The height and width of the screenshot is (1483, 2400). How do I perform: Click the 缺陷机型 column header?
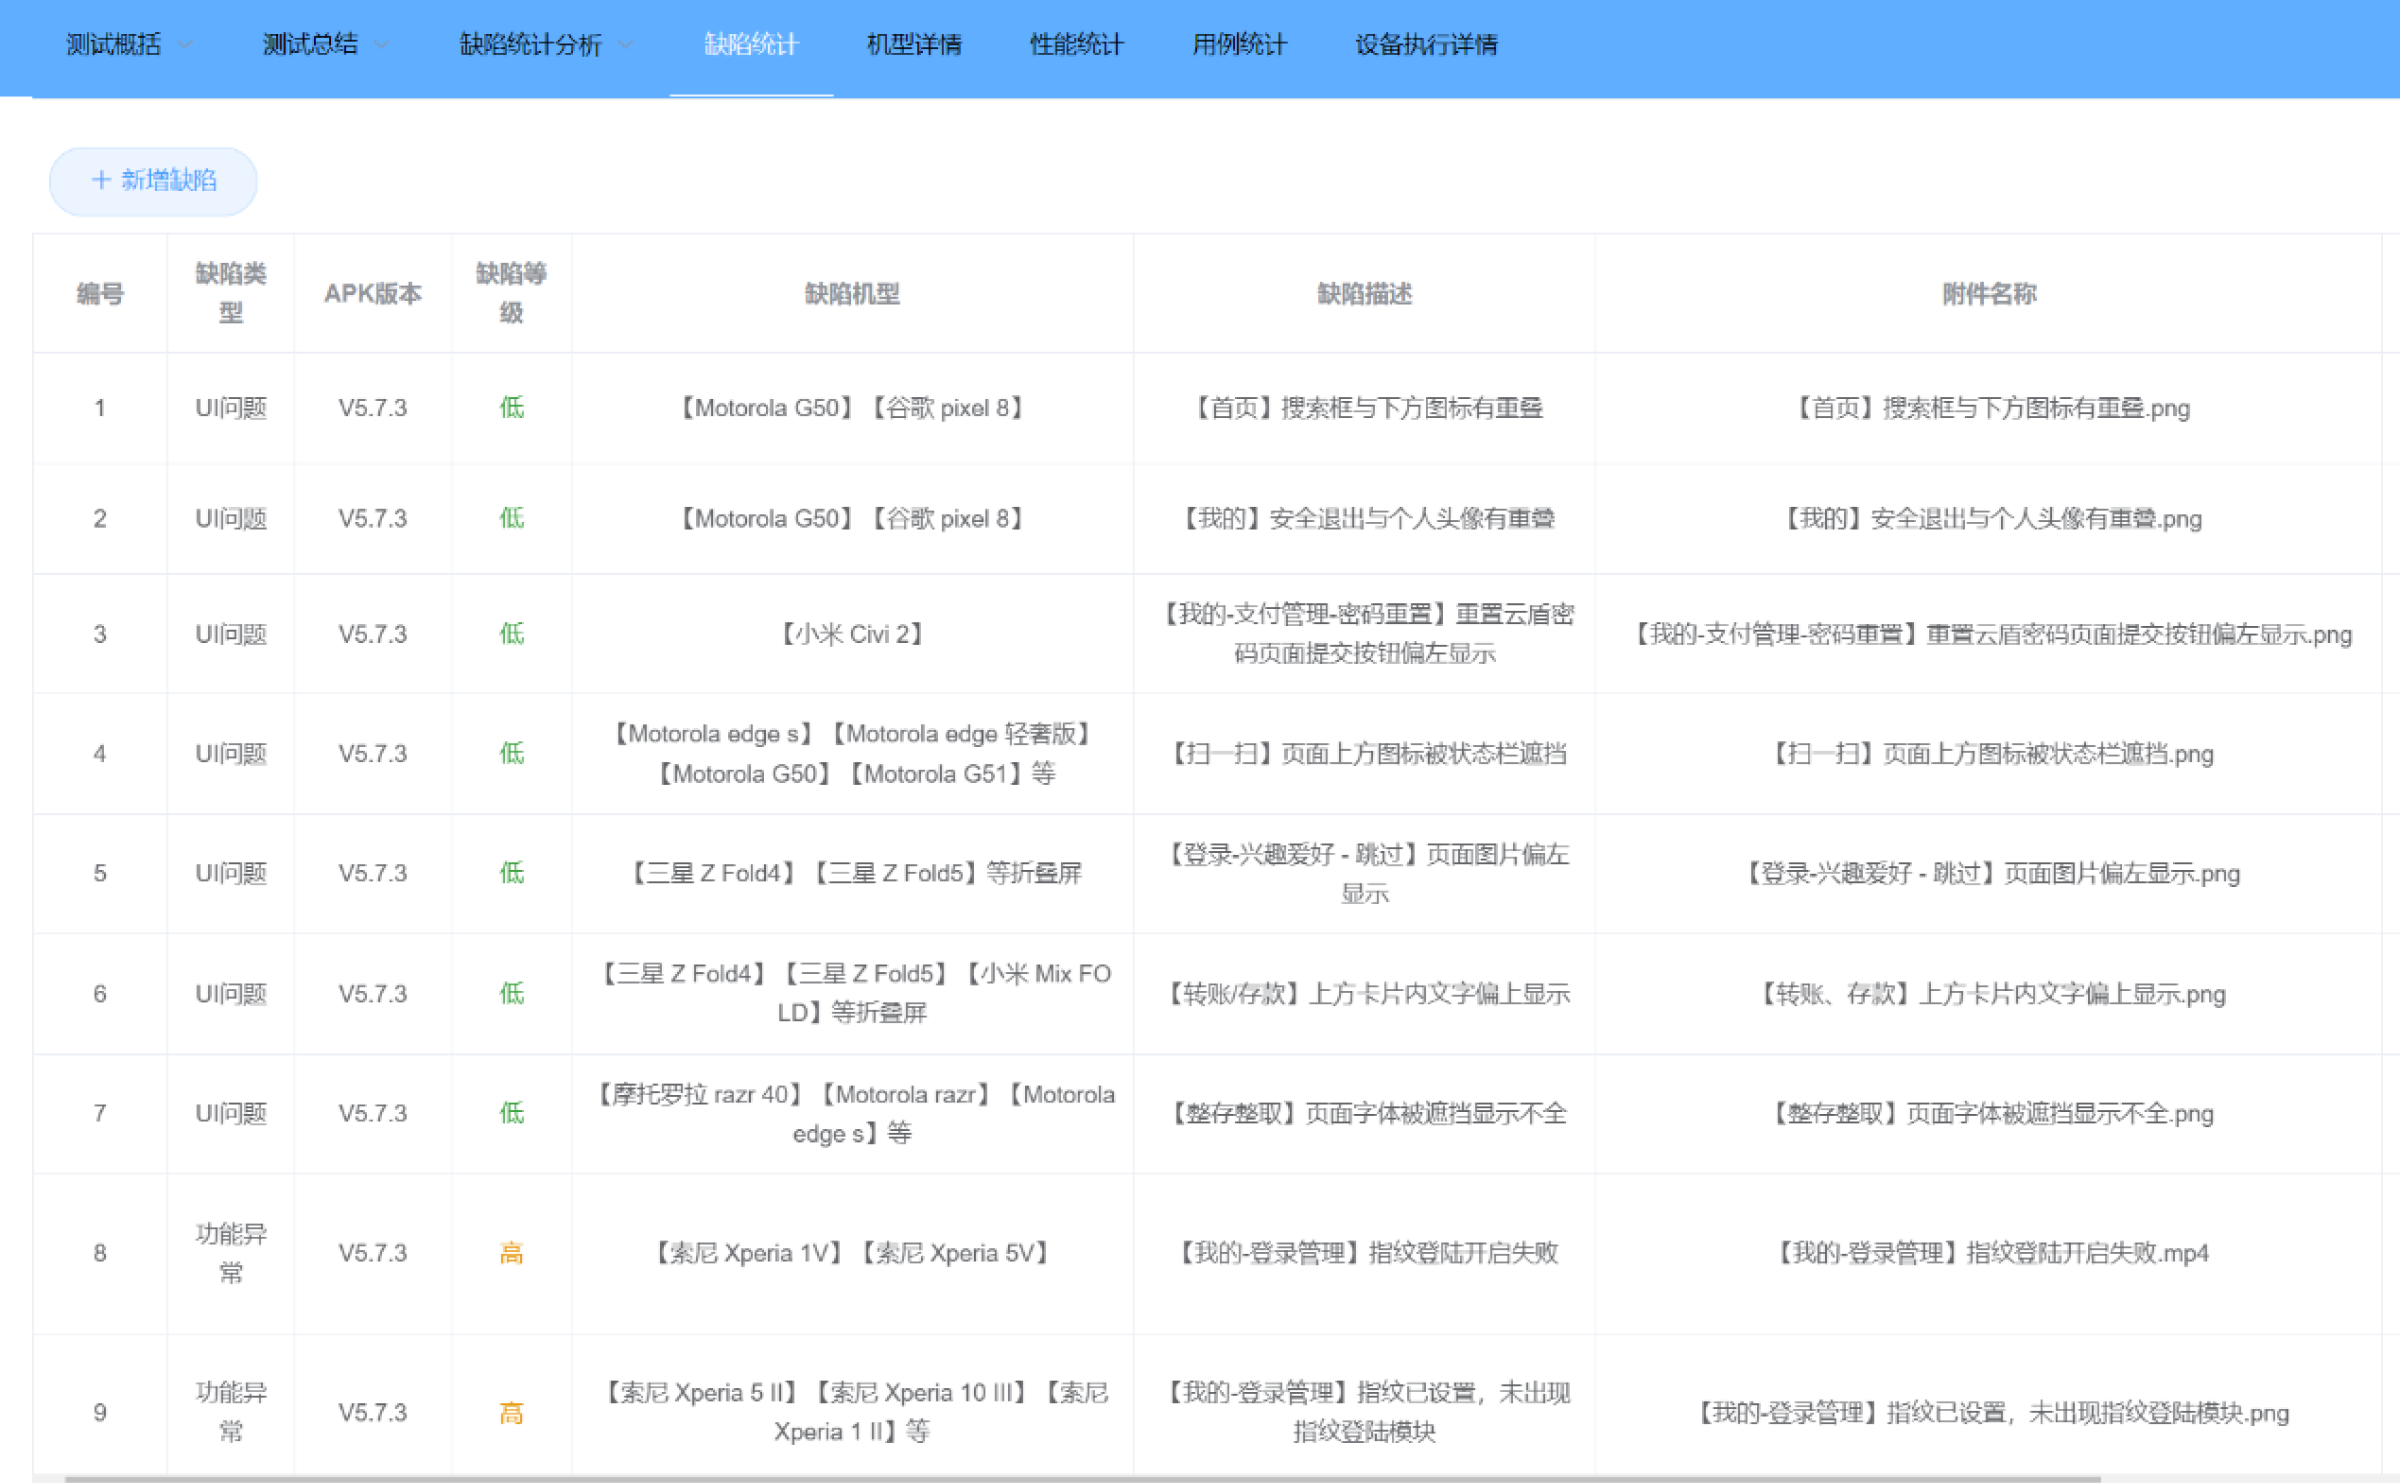tap(852, 293)
